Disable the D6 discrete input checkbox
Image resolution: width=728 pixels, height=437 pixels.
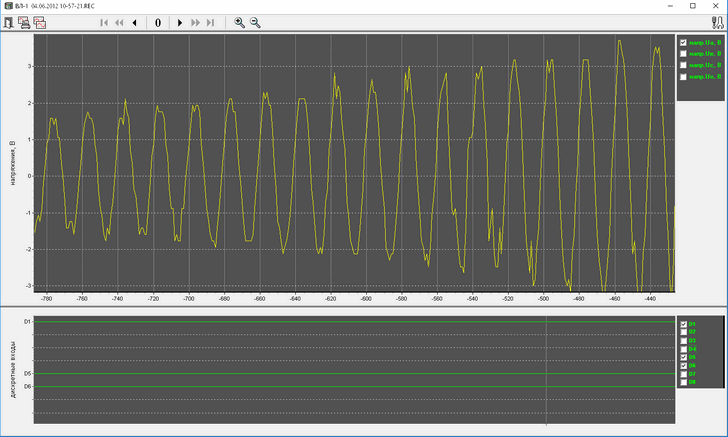pyautogui.click(x=683, y=365)
